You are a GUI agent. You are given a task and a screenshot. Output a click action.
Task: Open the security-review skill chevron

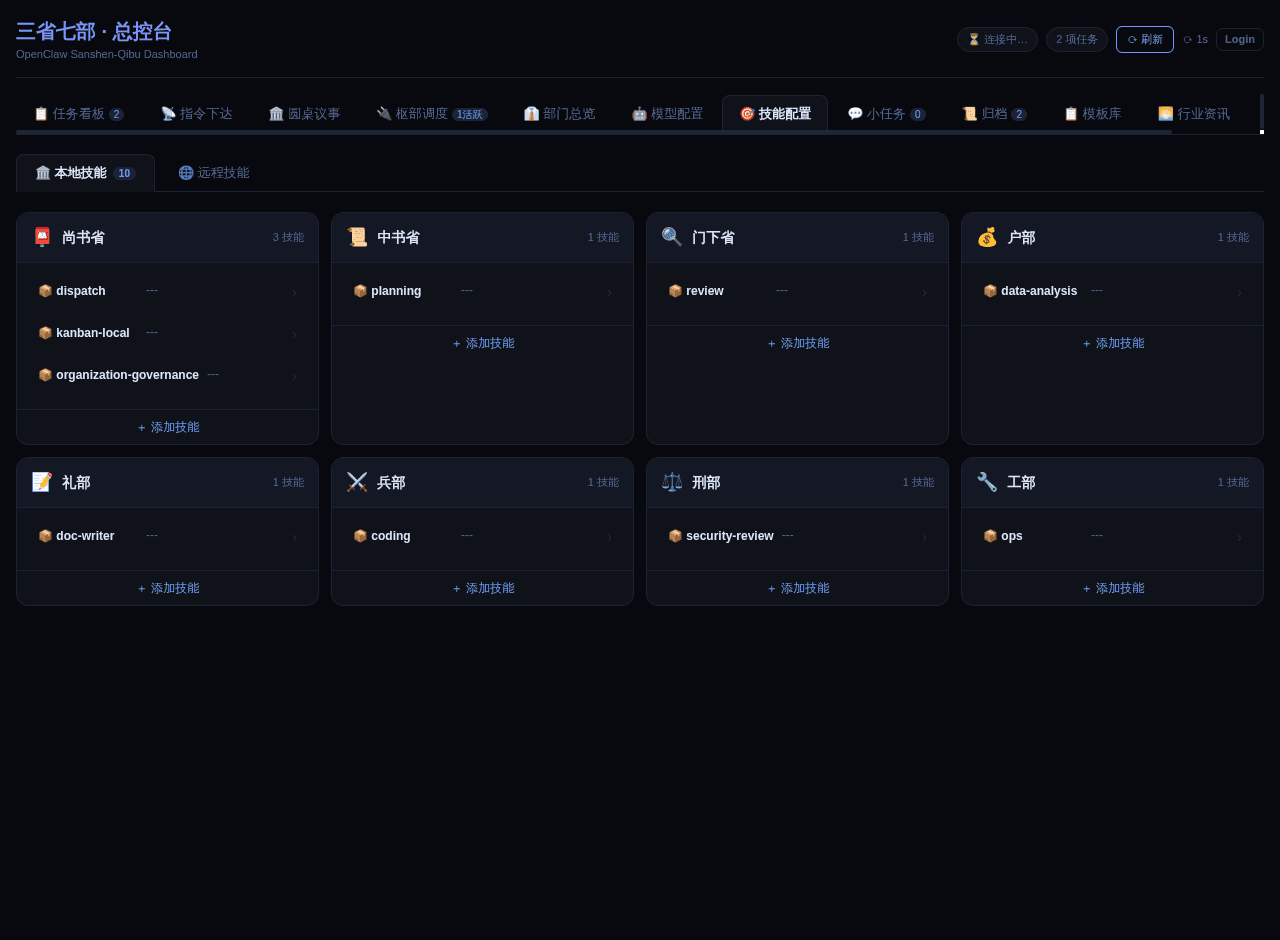click(x=924, y=537)
